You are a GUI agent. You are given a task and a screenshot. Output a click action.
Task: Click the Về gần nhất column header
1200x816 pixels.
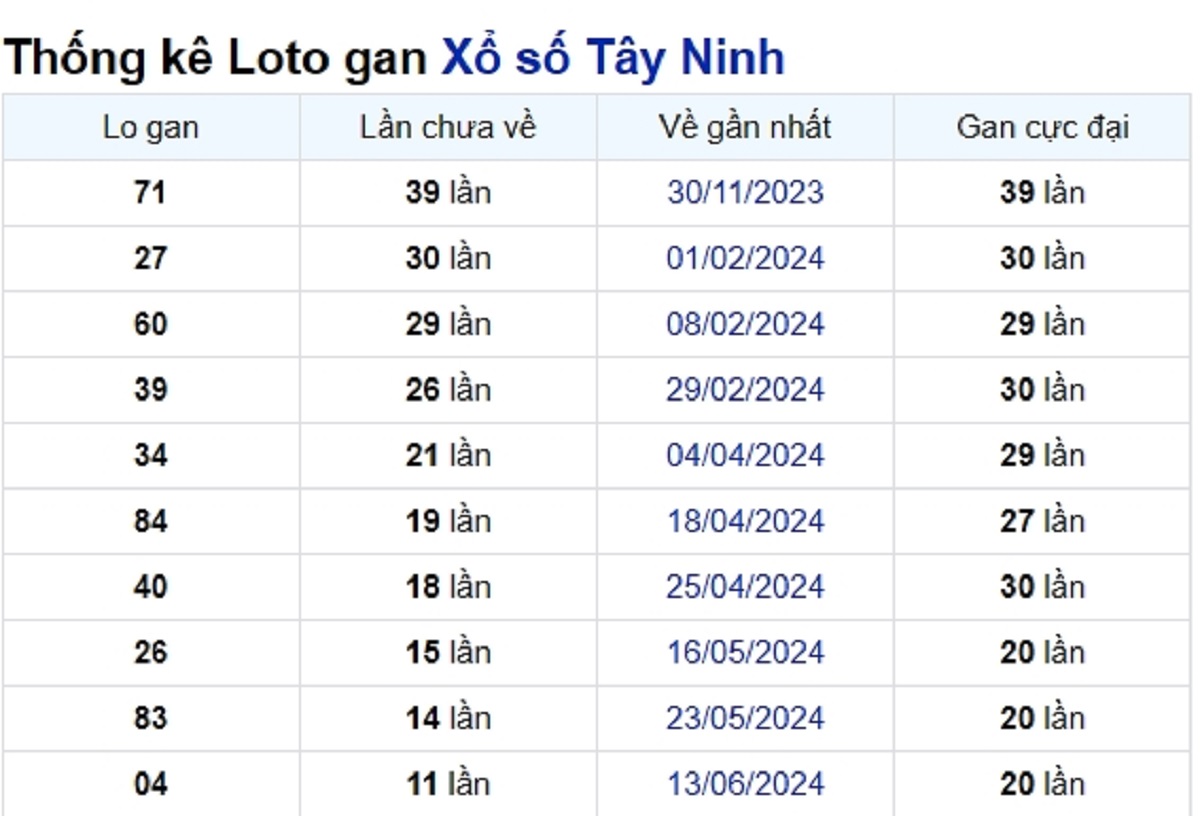tap(745, 127)
